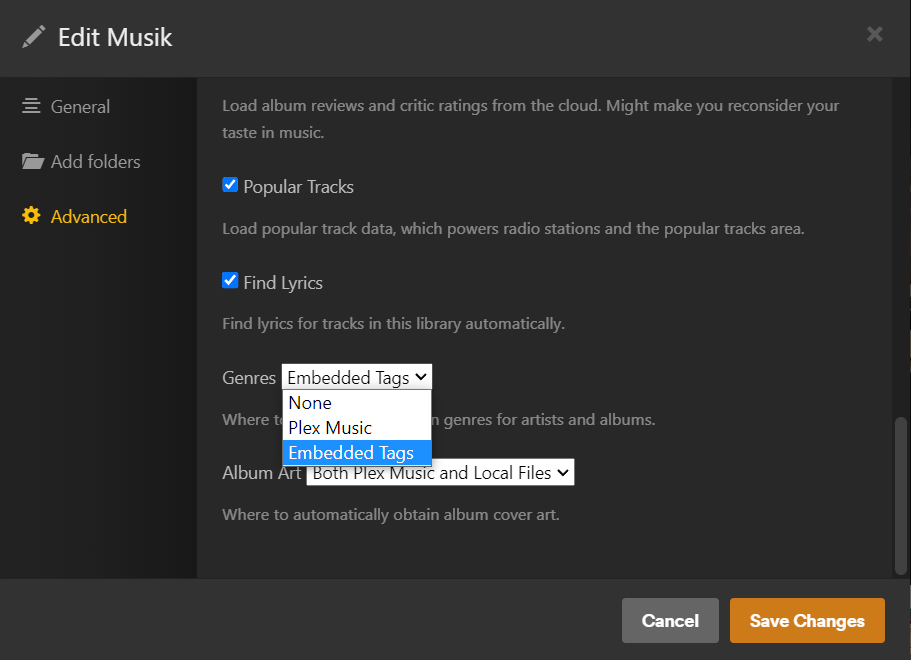Click the General lines icon in the sidebar
Viewport: 911px width, 660px height.
(x=31, y=106)
